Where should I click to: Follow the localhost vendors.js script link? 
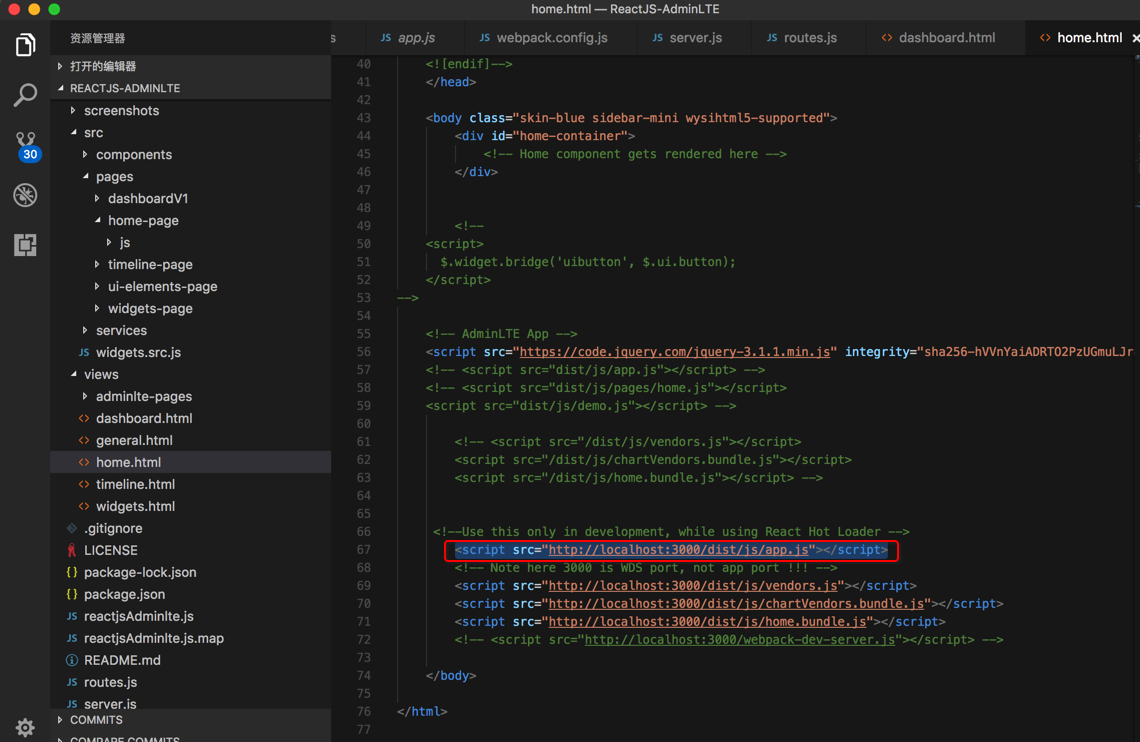click(693, 586)
